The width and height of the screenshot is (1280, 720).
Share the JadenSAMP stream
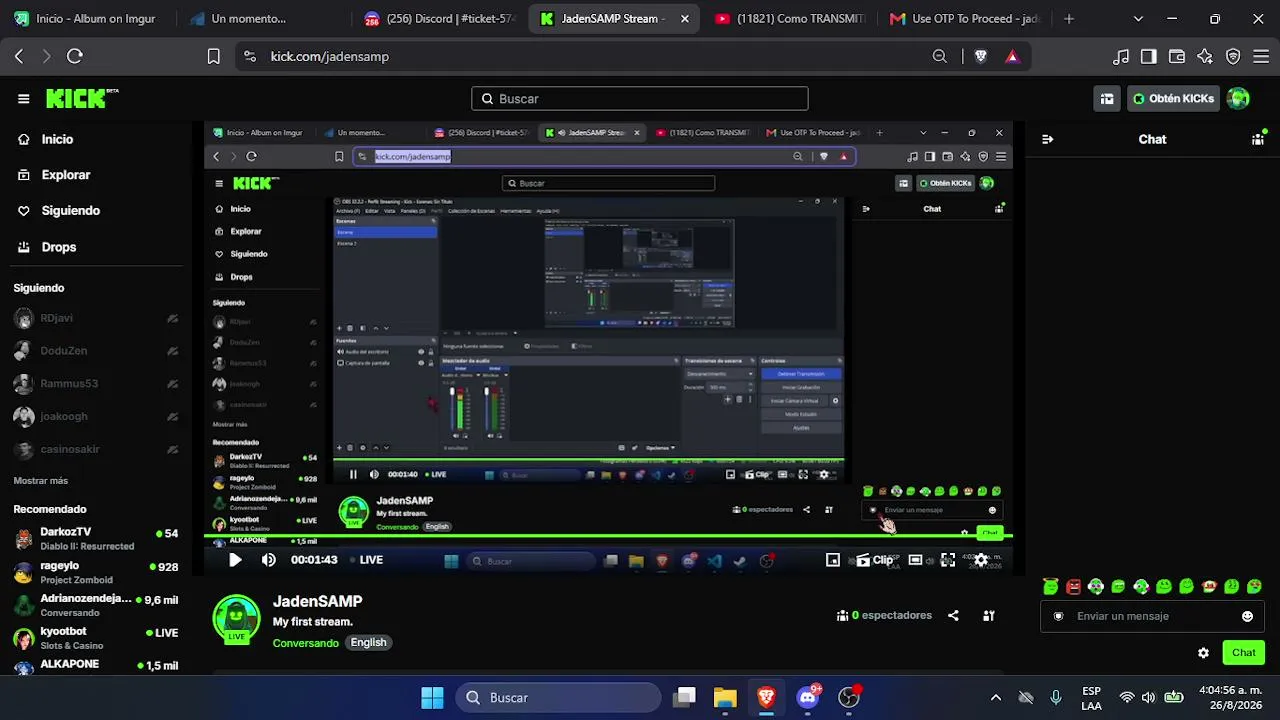click(953, 616)
